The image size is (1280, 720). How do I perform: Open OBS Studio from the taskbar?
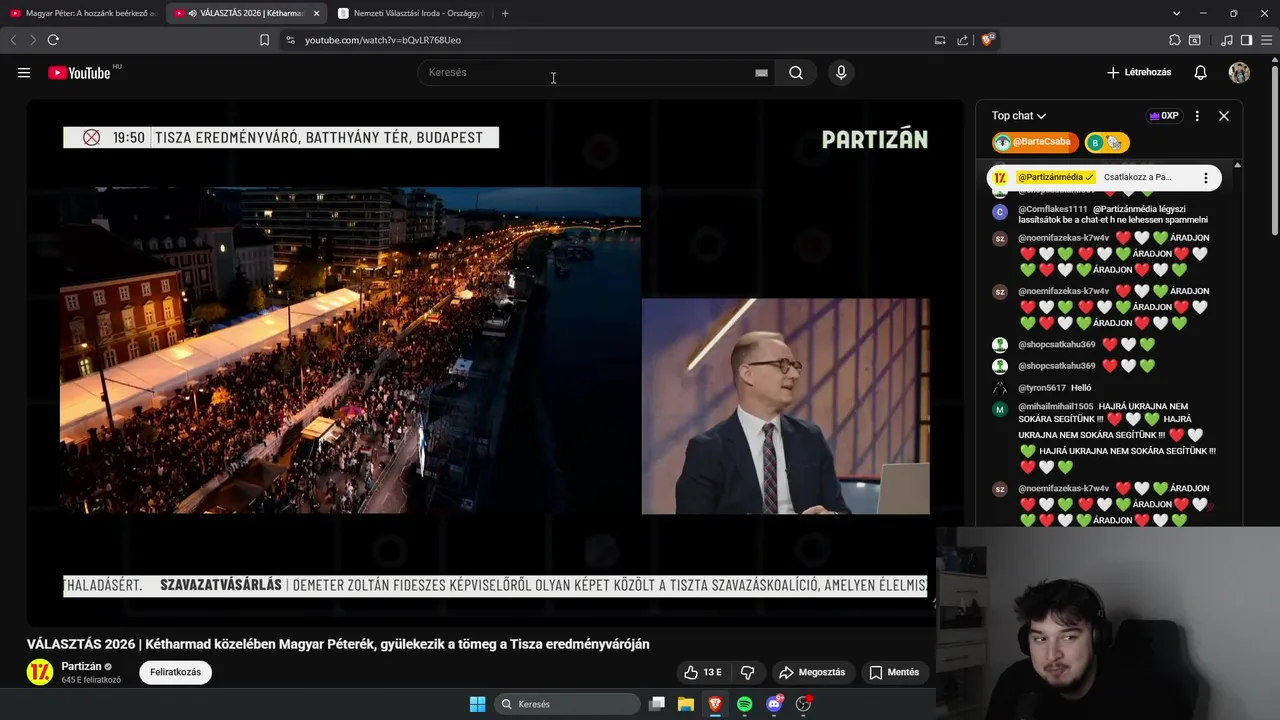pyautogui.click(x=803, y=704)
